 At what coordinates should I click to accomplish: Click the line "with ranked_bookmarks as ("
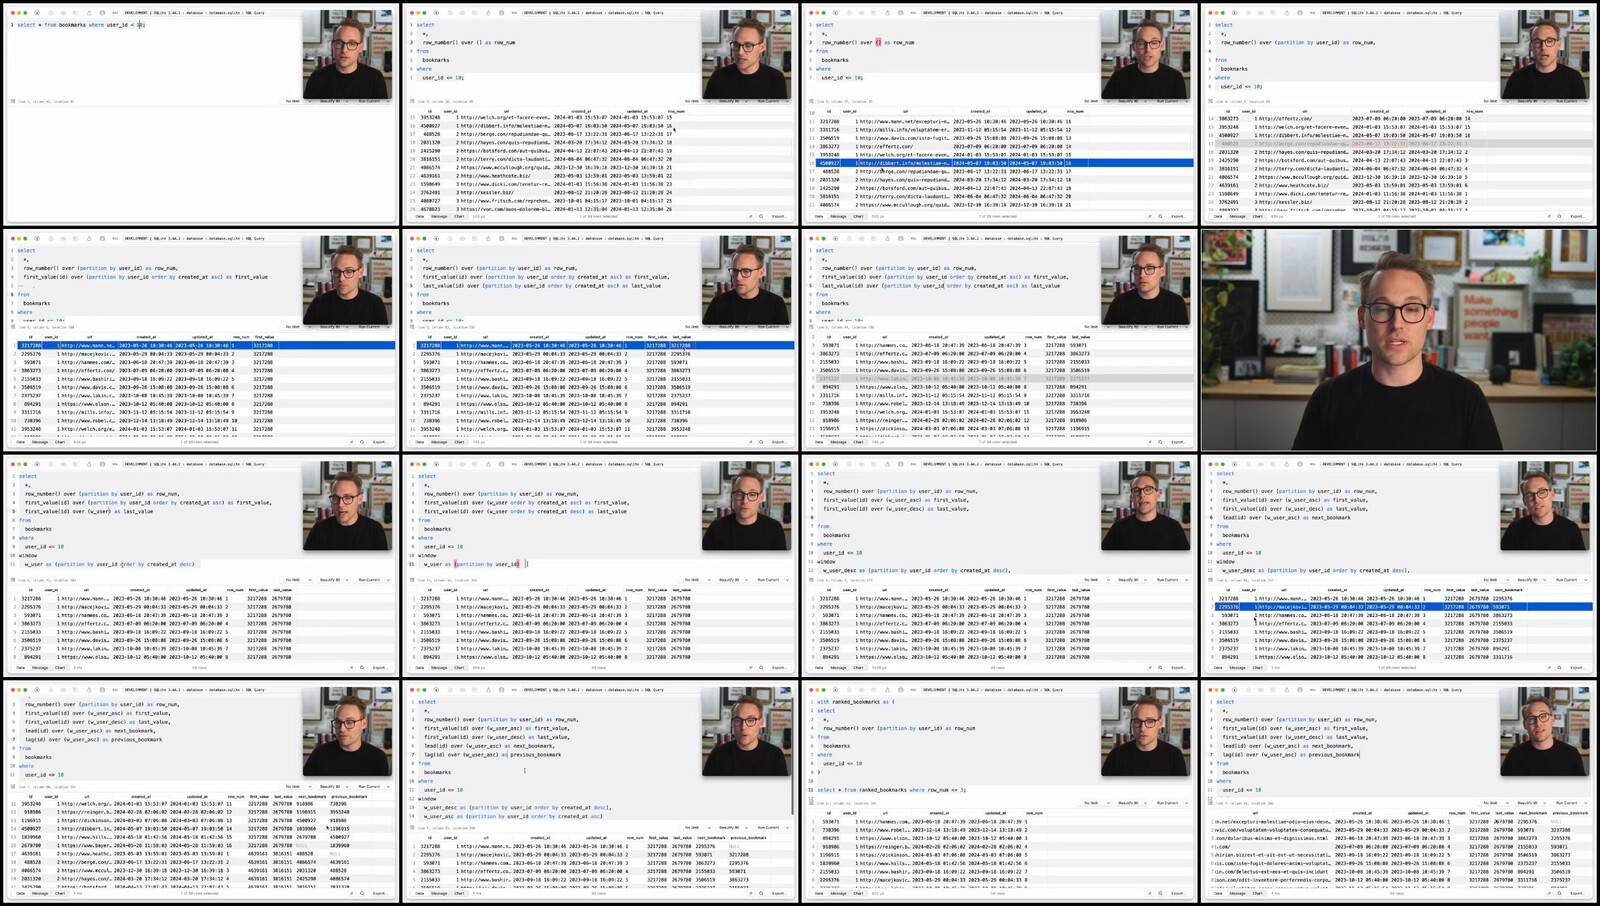point(856,702)
